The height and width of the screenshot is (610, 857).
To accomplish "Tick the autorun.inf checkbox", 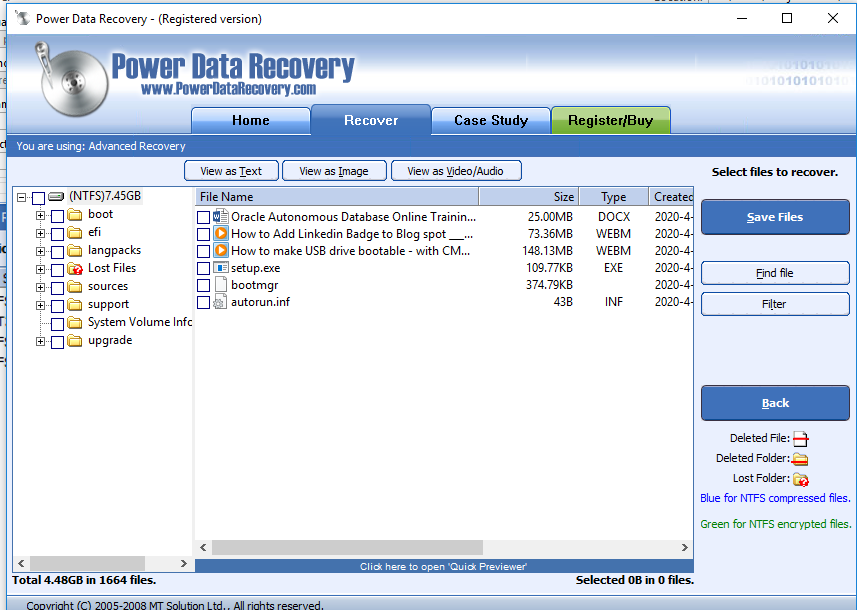I will coord(203,302).
